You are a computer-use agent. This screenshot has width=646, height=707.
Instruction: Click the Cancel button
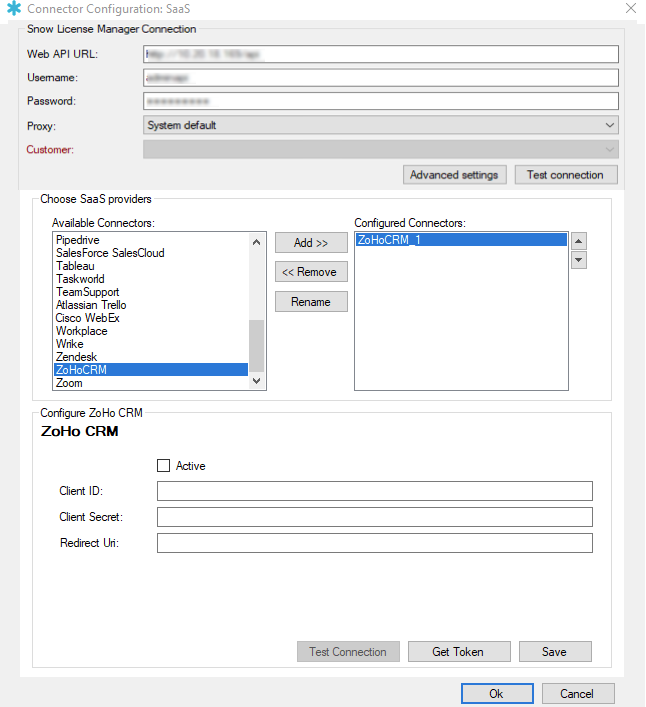(x=577, y=693)
